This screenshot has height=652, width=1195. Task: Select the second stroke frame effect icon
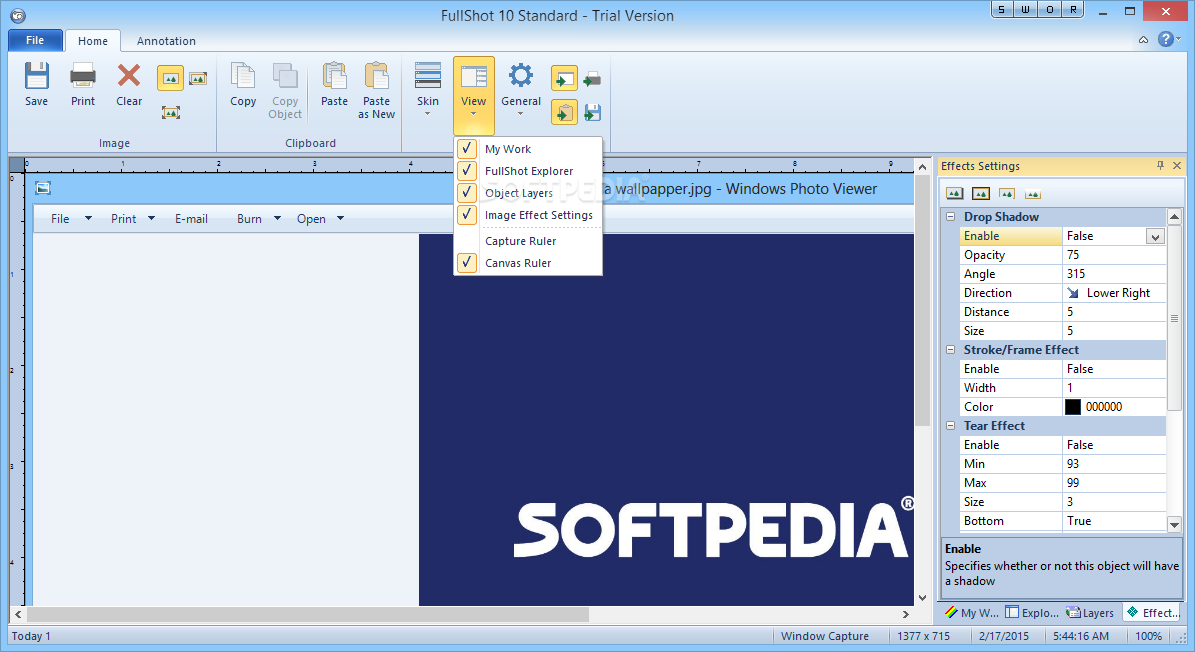point(981,193)
